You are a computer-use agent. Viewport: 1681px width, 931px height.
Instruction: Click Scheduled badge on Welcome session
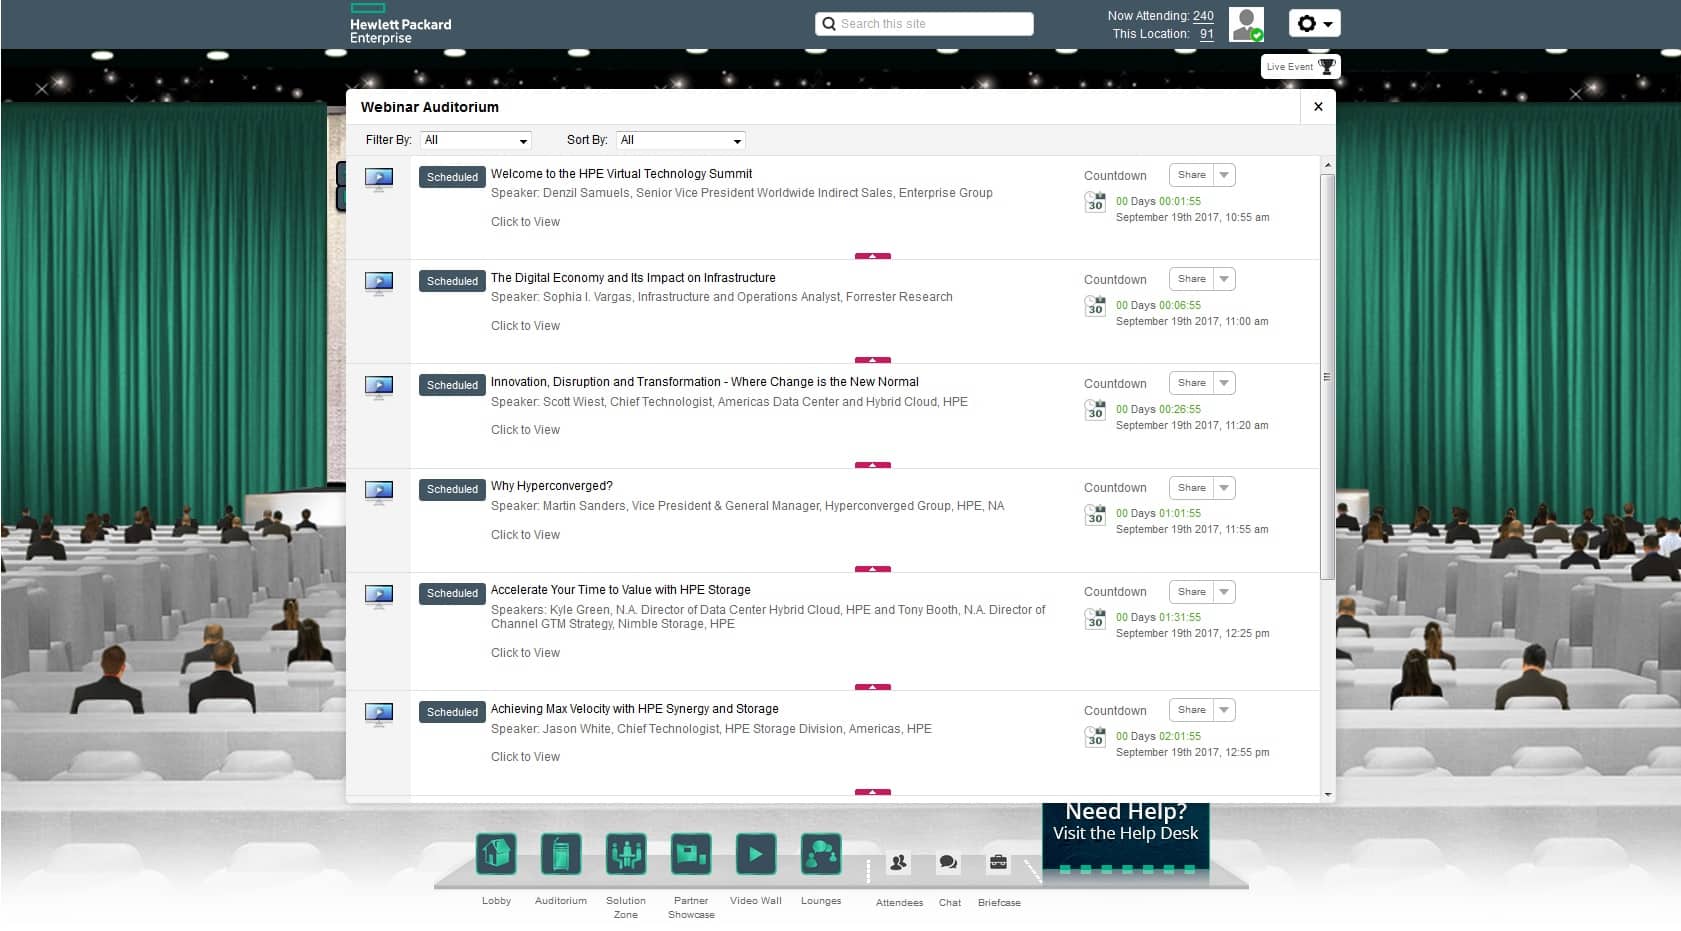452,177
